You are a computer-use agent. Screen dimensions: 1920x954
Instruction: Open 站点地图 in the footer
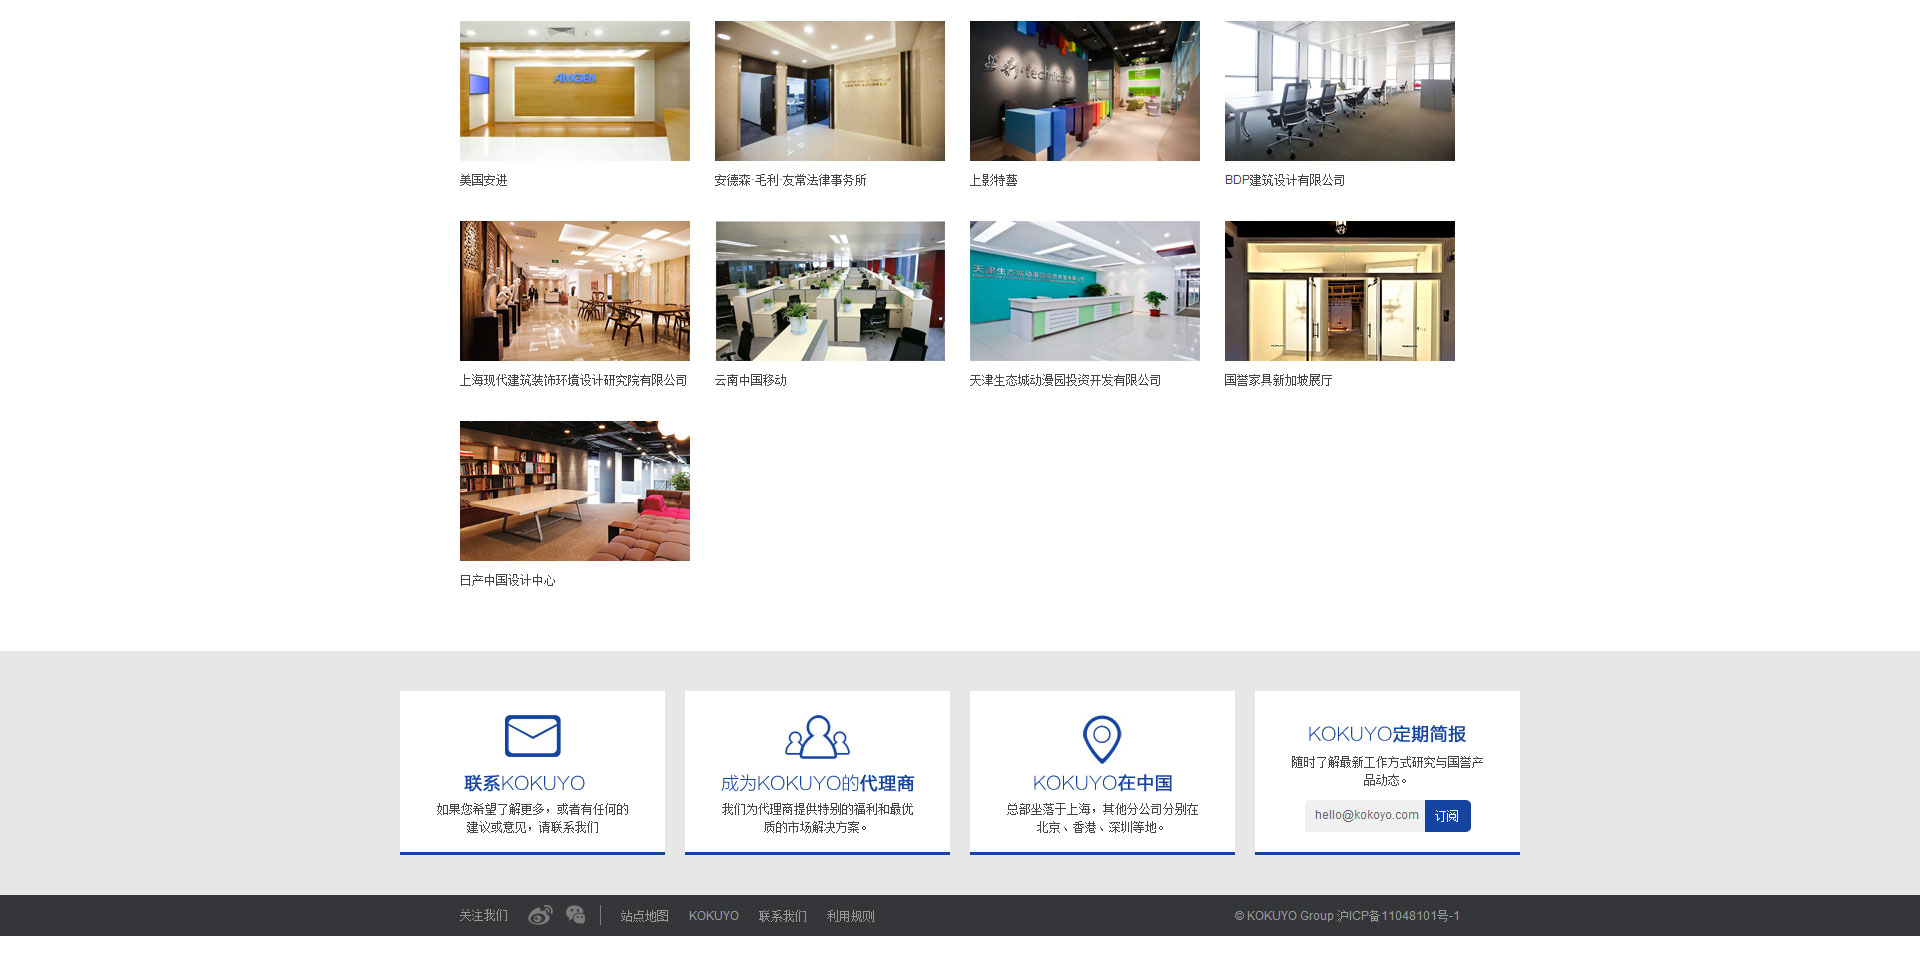[645, 916]
